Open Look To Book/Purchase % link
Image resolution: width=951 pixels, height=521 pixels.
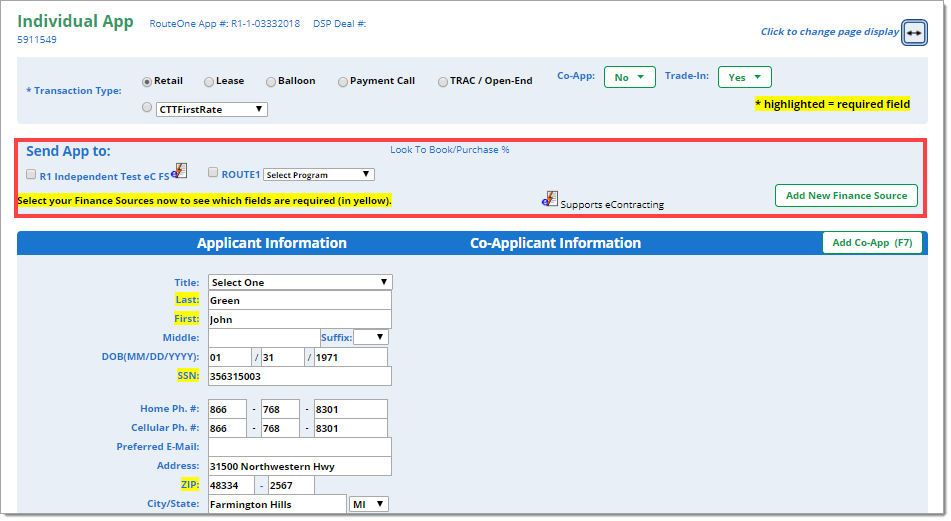[x=449, y=150]
